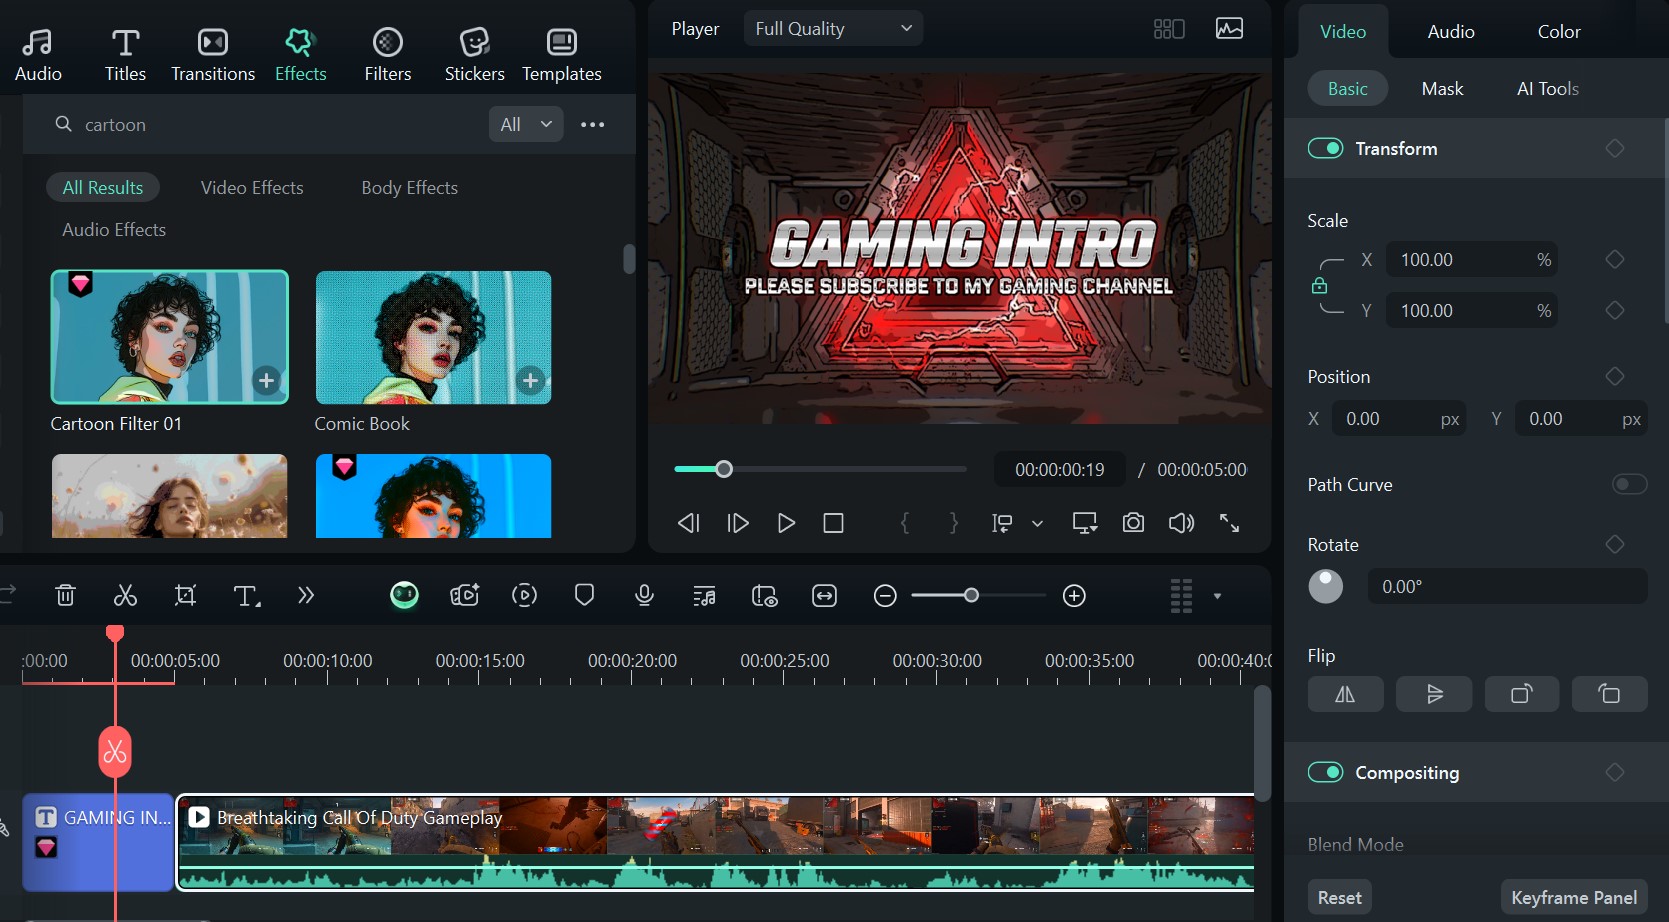Step back one frame in the player
Viewport: 1669px width, 922px height.
(689, 523)
